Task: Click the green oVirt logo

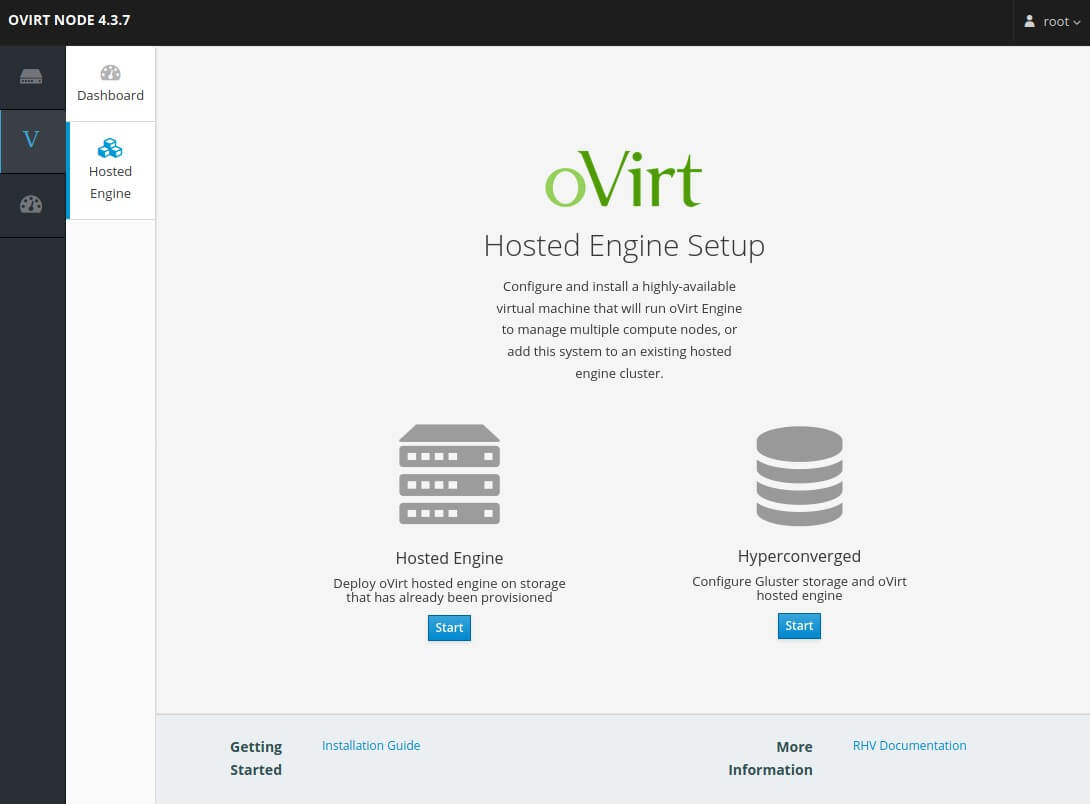Action: click(x=623, y=179)
